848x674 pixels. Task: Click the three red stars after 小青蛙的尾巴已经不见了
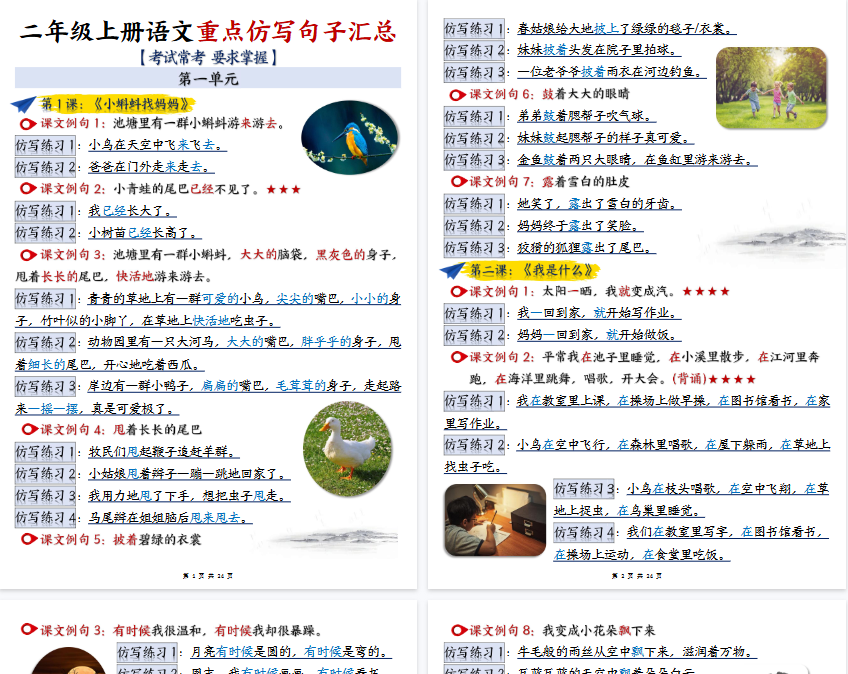point(283,189)
